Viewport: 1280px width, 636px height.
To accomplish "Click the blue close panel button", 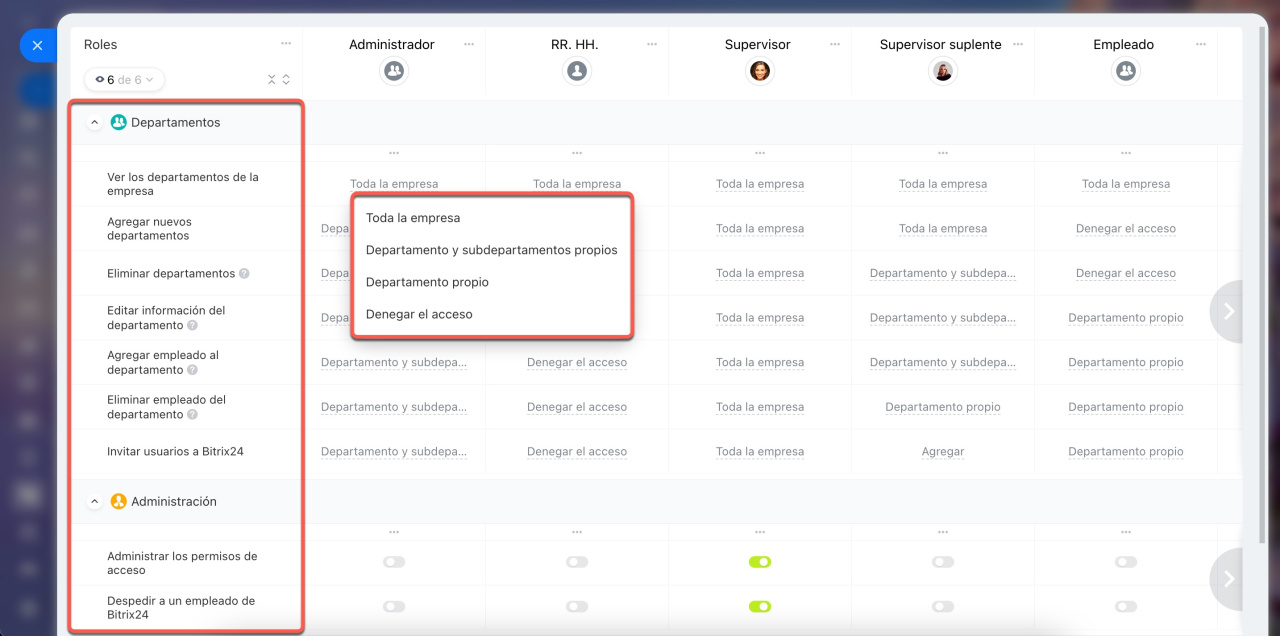I will click(37, 46).
